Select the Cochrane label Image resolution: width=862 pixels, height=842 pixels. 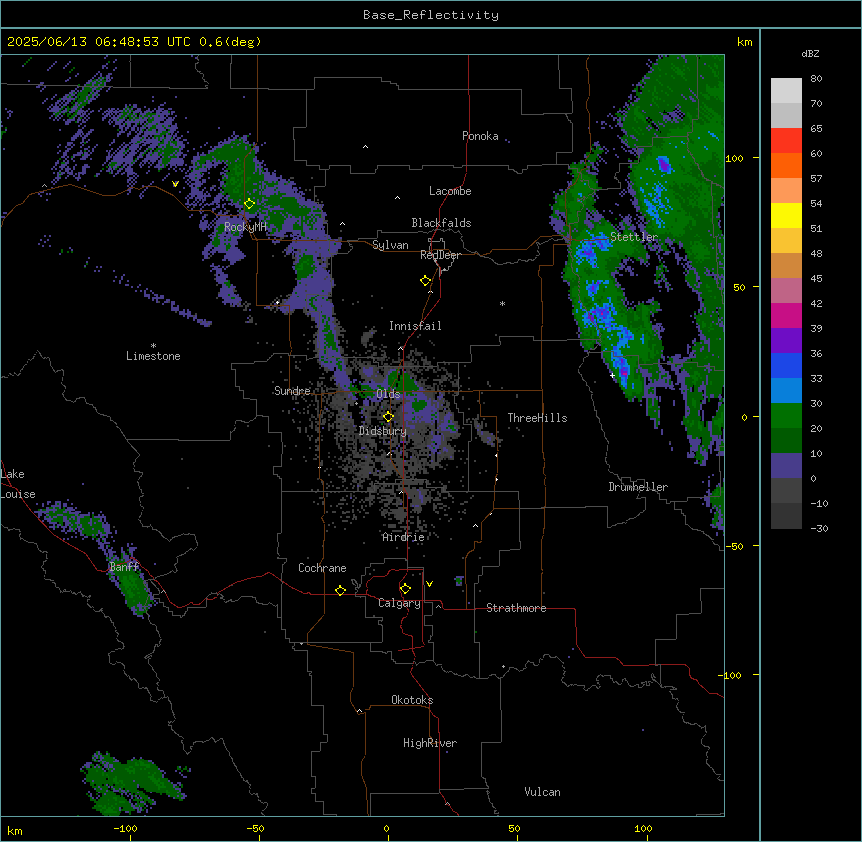(322, 568)
